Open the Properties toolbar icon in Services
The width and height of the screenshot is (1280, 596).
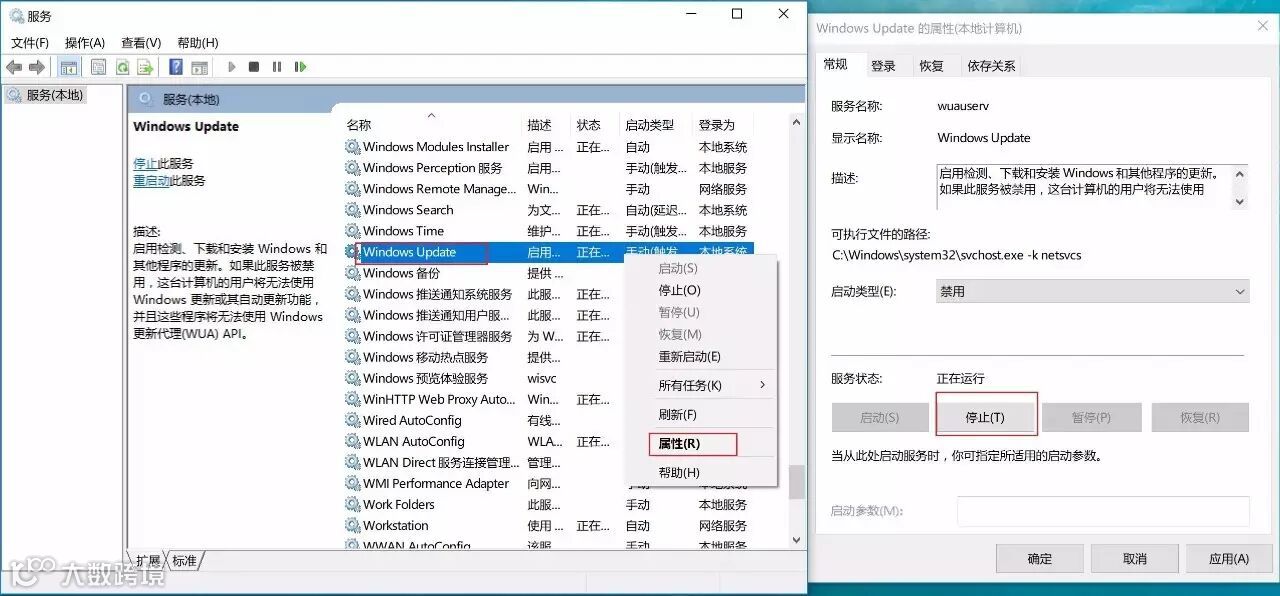click(98, 67)
